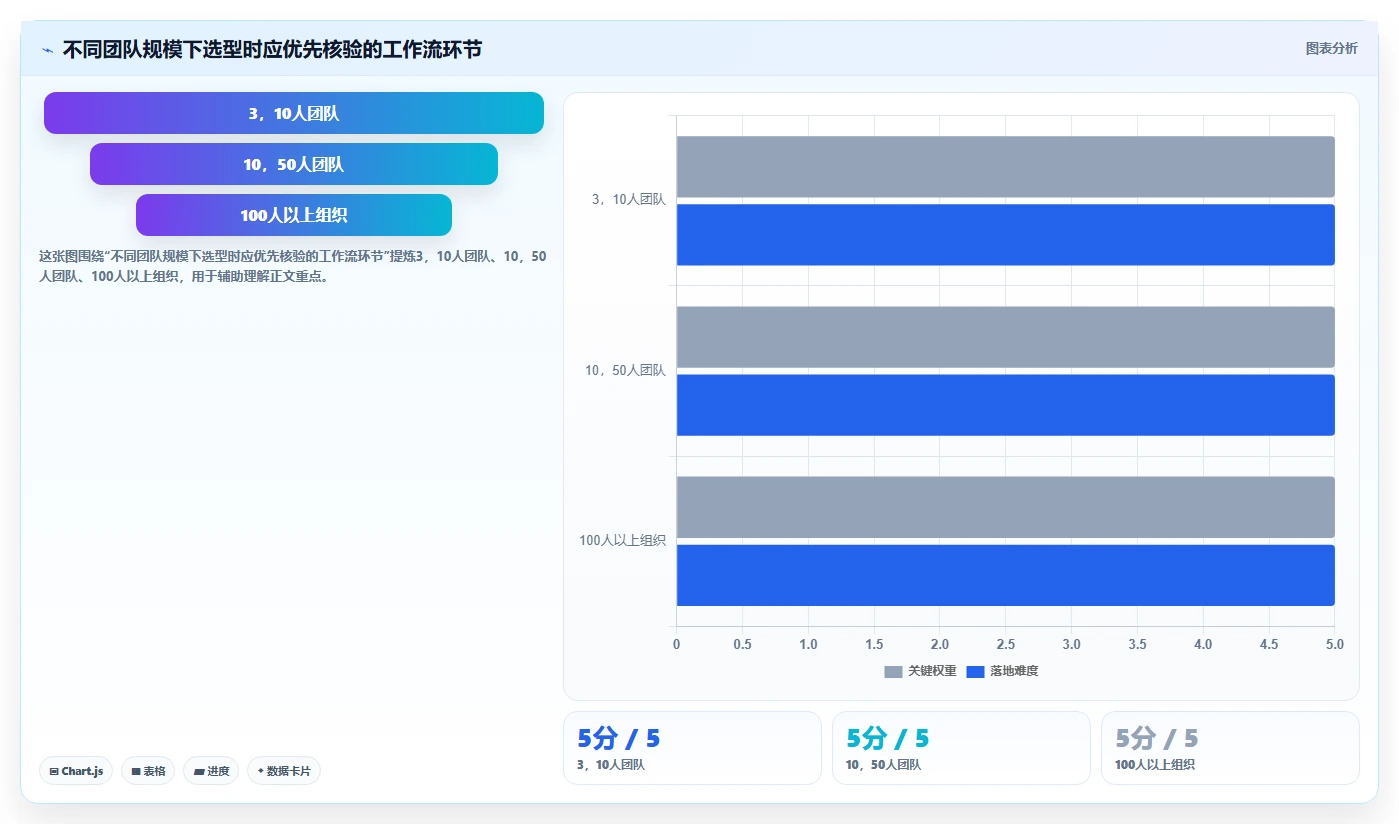
Task: Click the 进度 tag chip
Action: click(211, 771)
